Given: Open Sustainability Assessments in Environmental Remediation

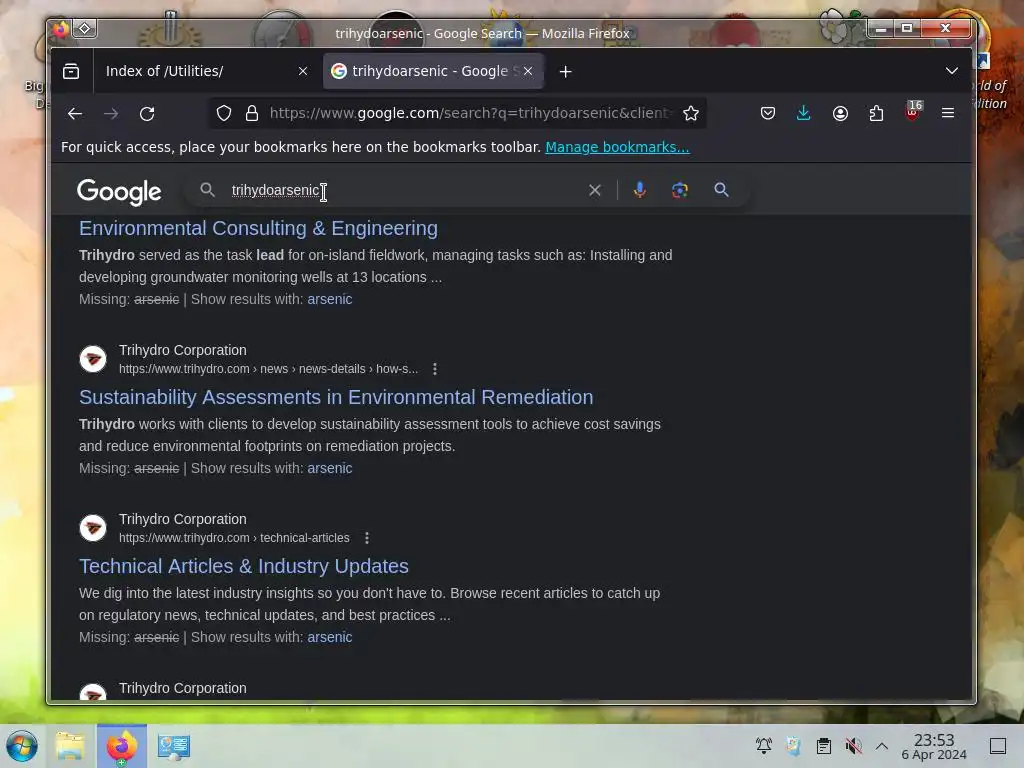Looking at the screenshot, I should click(336, 397).
